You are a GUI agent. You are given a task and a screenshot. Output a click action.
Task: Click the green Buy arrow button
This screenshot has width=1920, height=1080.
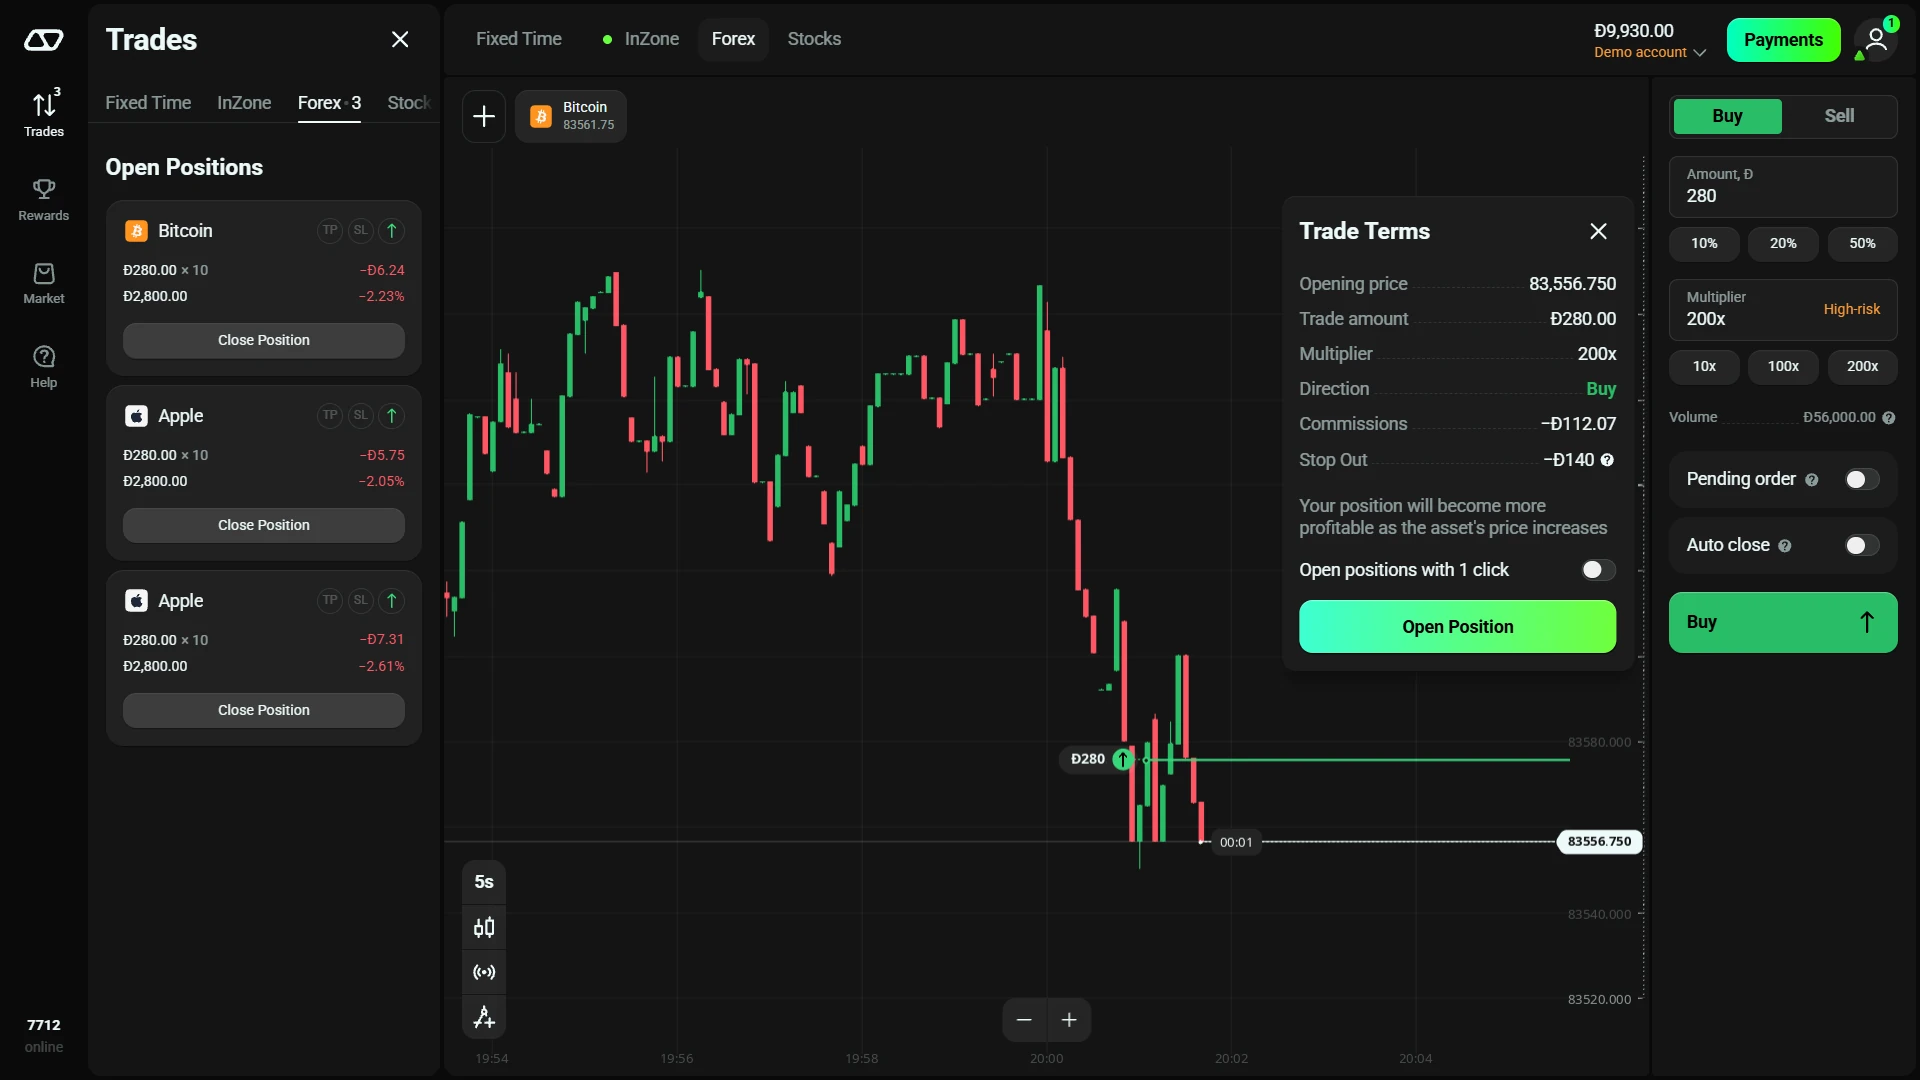tap(1783, 622)
